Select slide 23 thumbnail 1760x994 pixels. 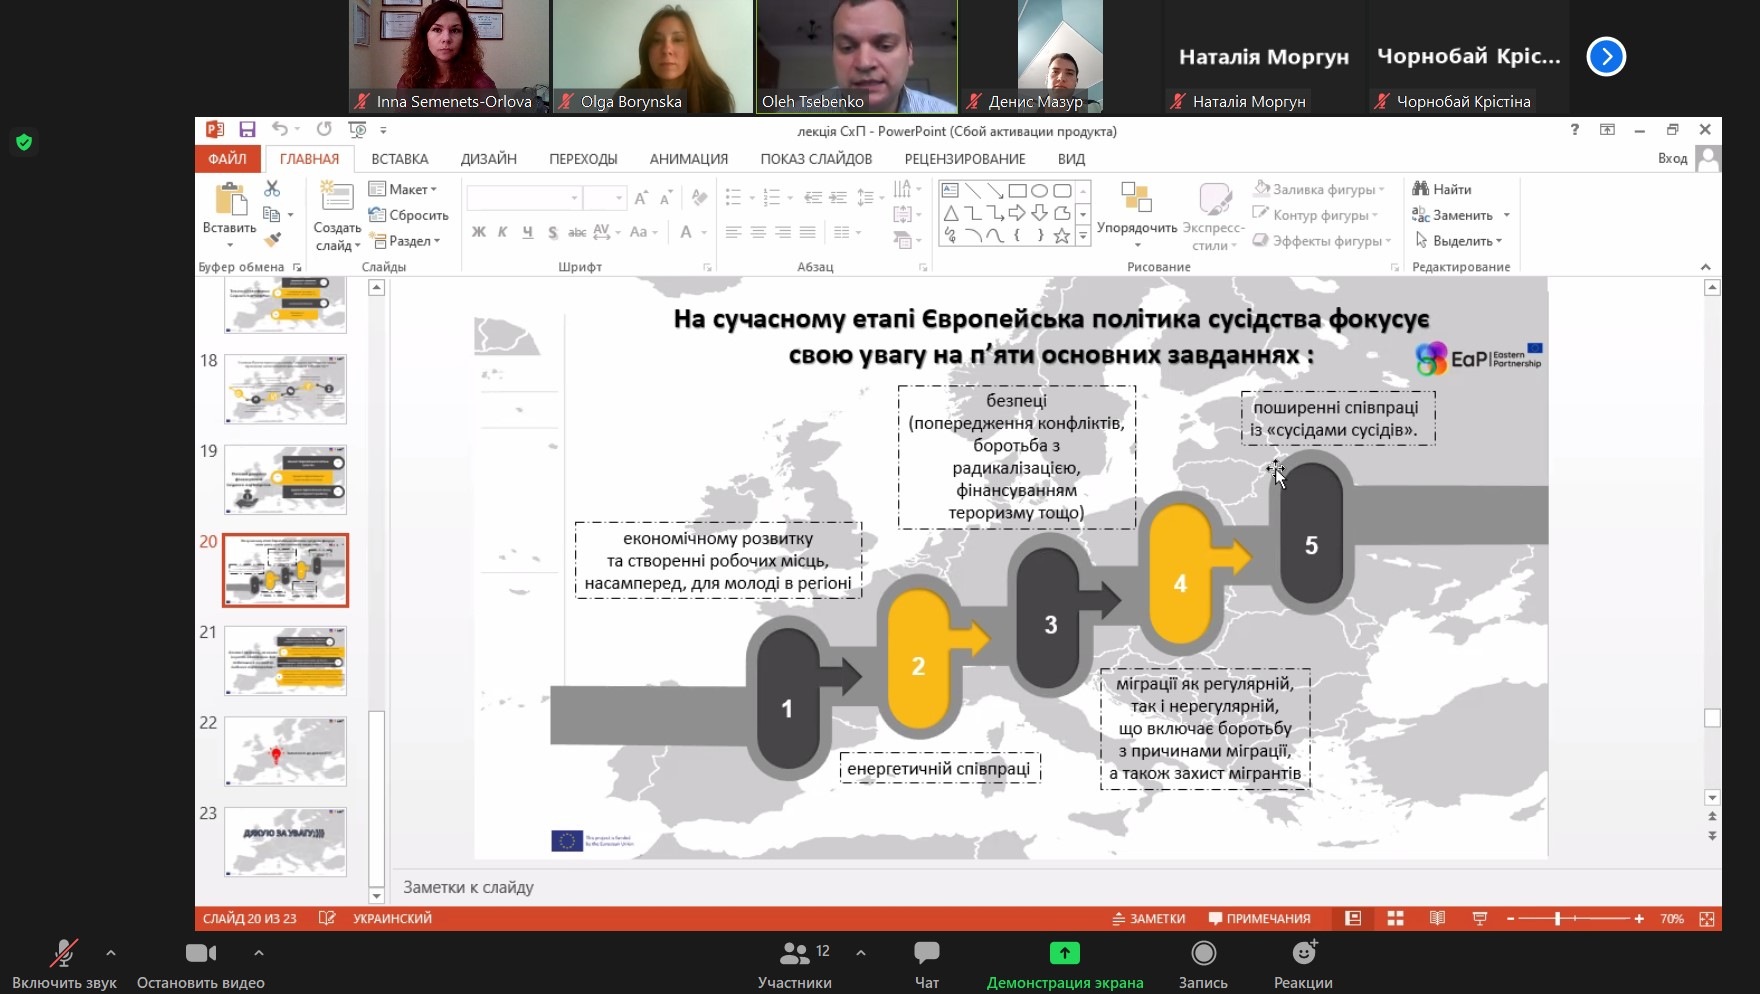(x=285, y=842)
